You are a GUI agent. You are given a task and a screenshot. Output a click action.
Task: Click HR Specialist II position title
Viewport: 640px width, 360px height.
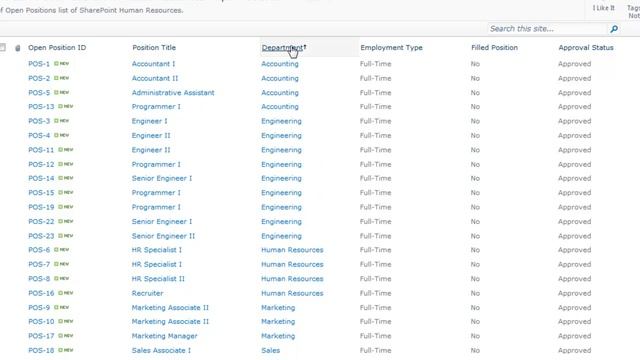(158, 279)
